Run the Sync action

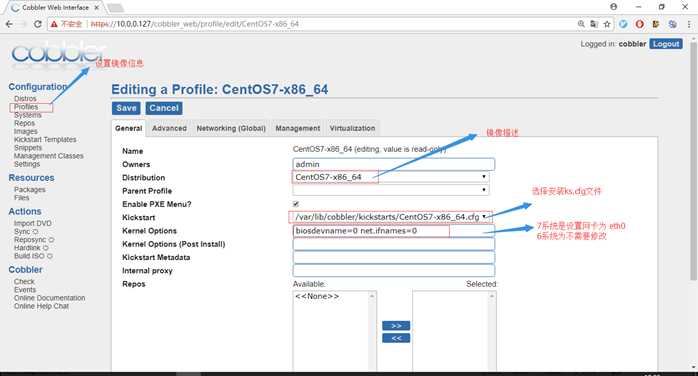click(x=26, y=231)
